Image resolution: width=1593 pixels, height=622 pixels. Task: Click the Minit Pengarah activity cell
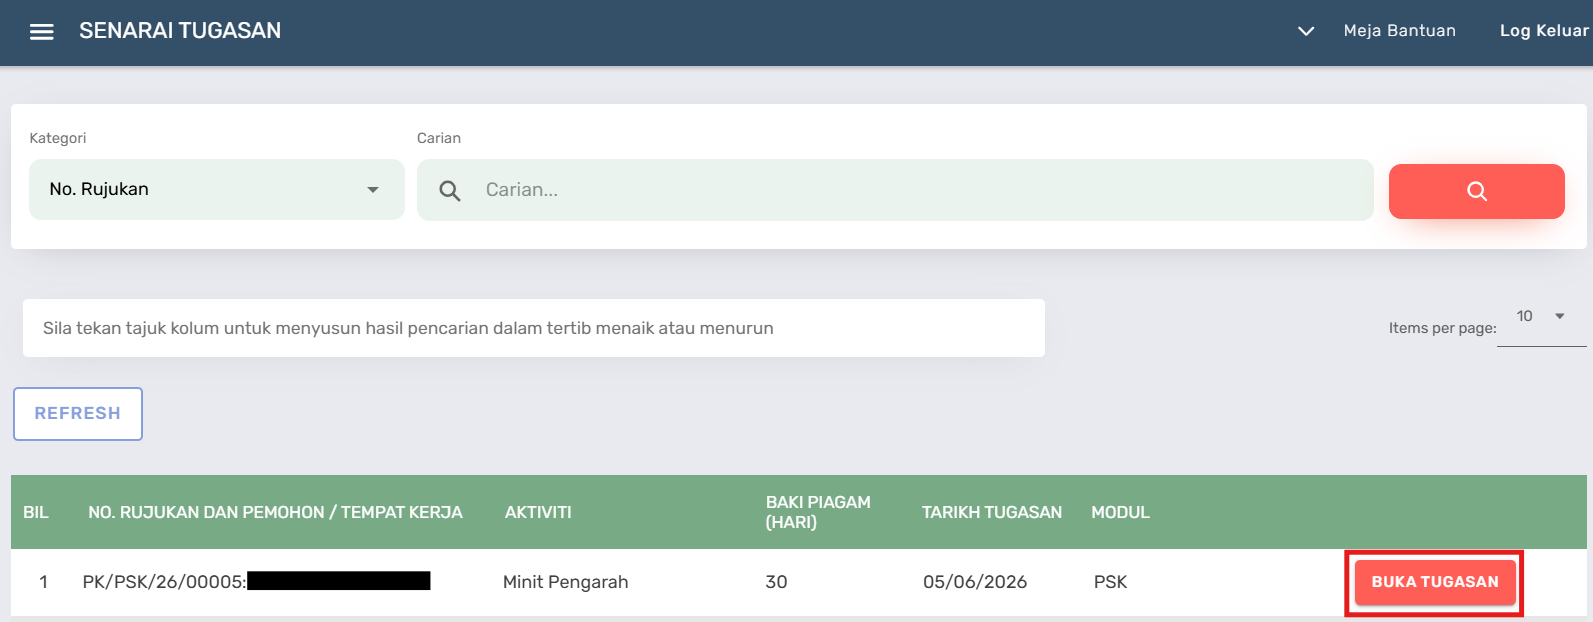click(566, 582)
